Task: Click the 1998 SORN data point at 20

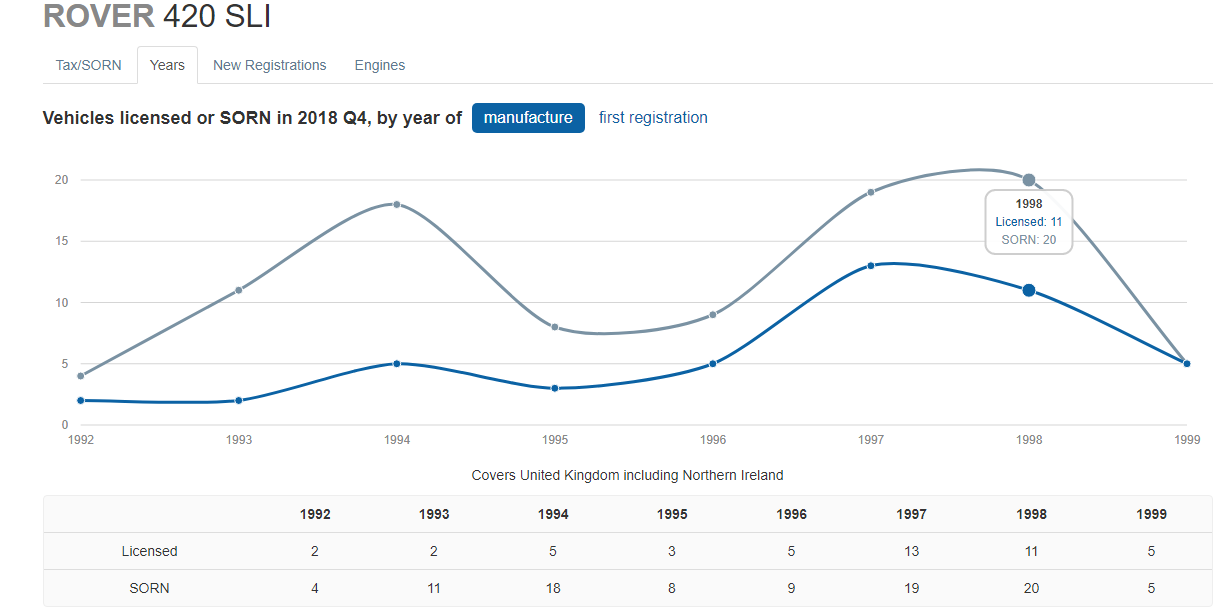Action: pos(1028,180)
